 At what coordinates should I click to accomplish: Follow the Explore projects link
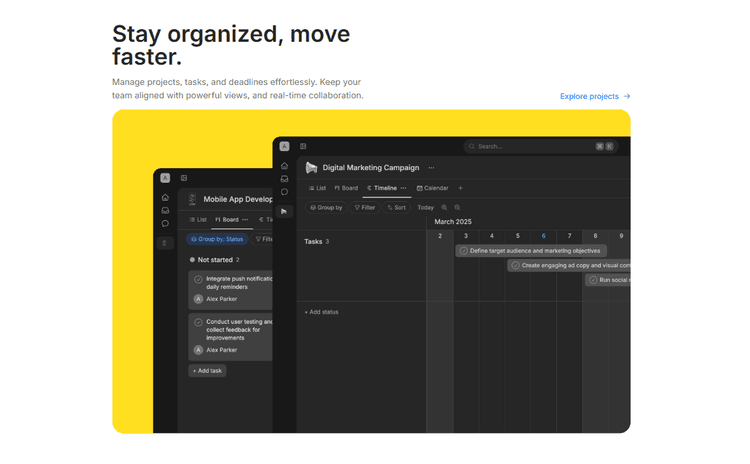tap(594, 96)
